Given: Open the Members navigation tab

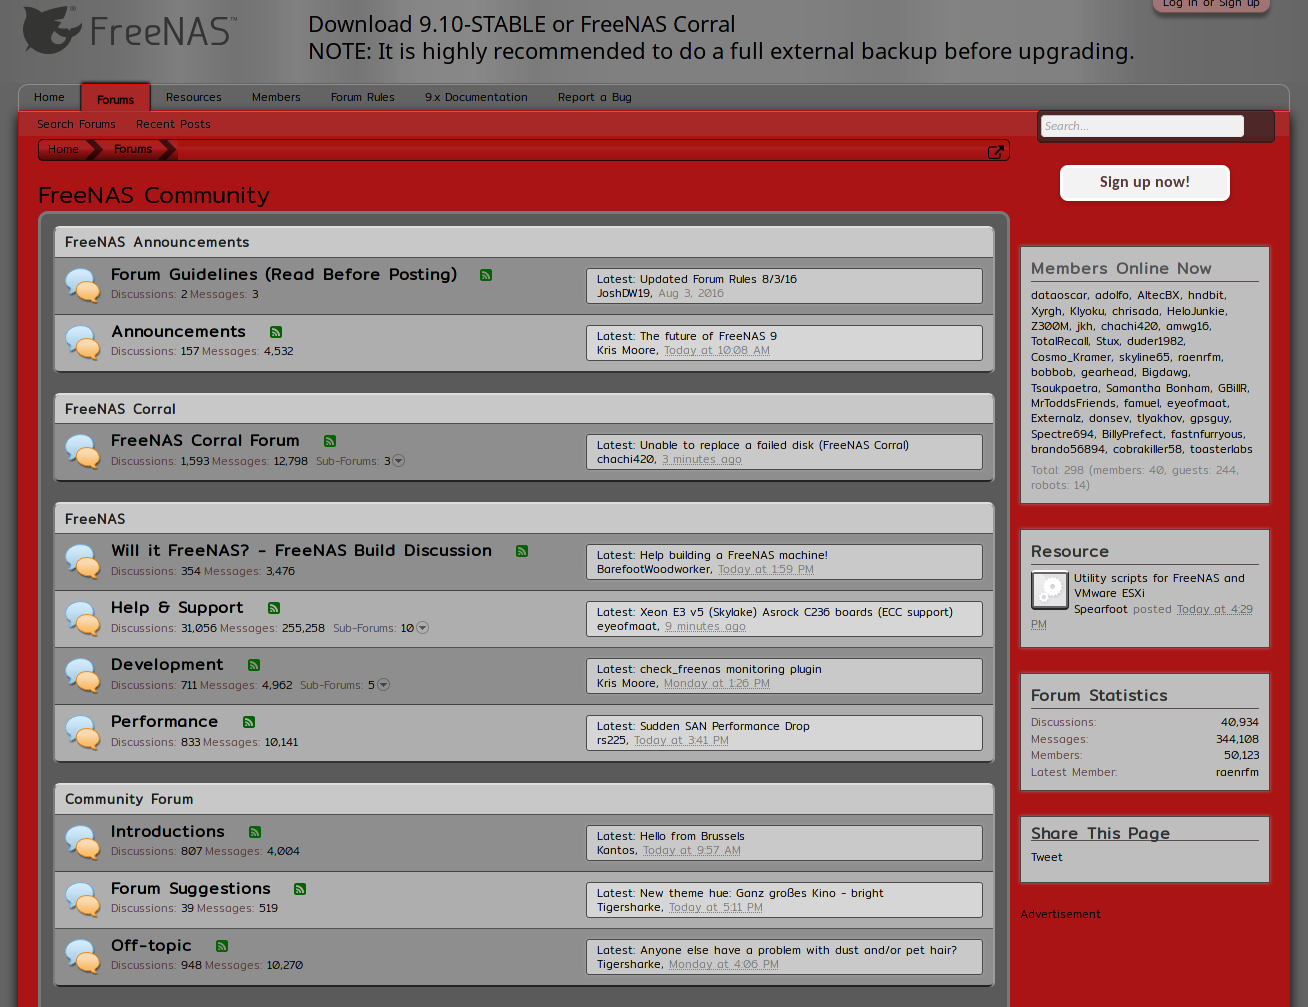Looking at the screenshot, I should (276, 97).
